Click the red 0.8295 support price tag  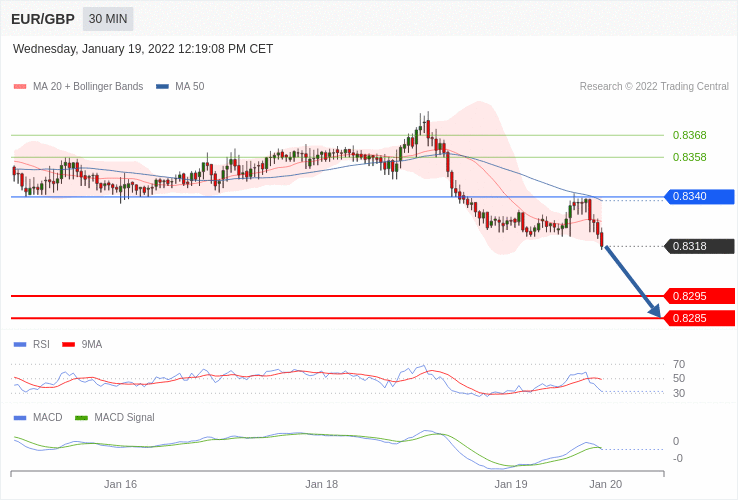point(699,296)
